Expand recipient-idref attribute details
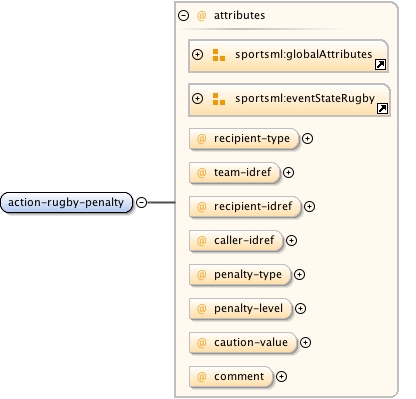 coord(309,206)
